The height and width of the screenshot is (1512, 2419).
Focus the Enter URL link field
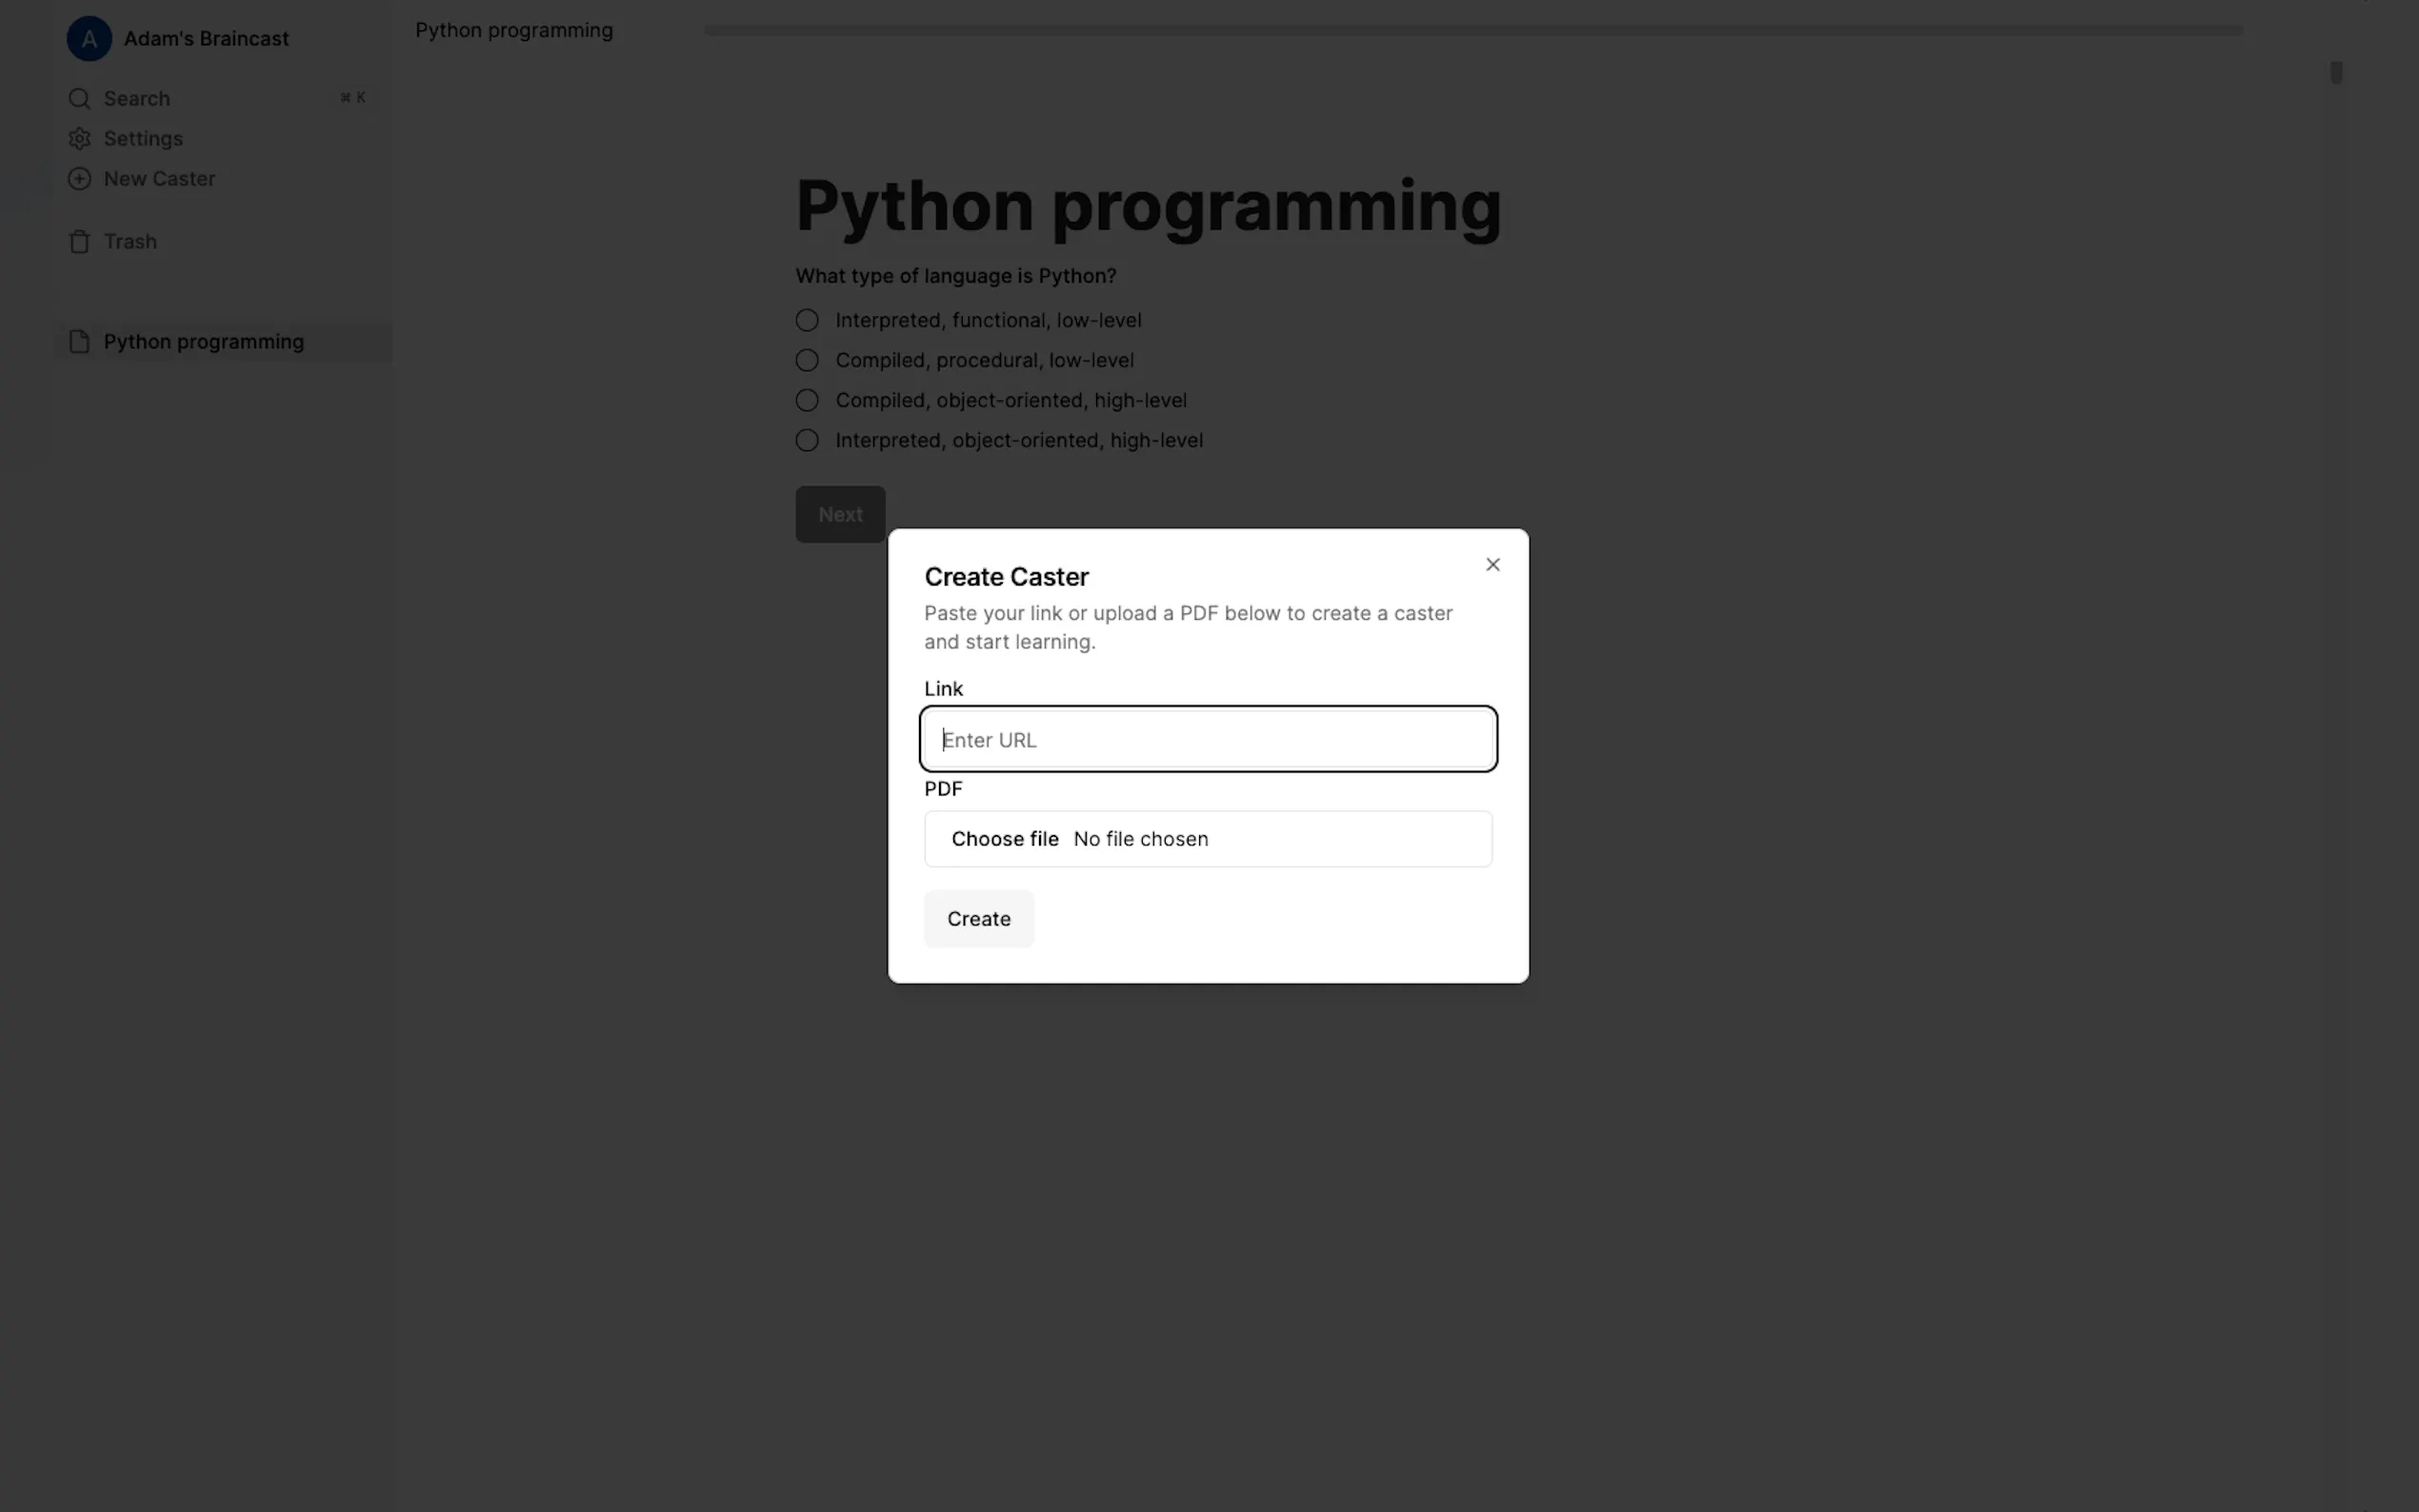[x=1208, y=740]
